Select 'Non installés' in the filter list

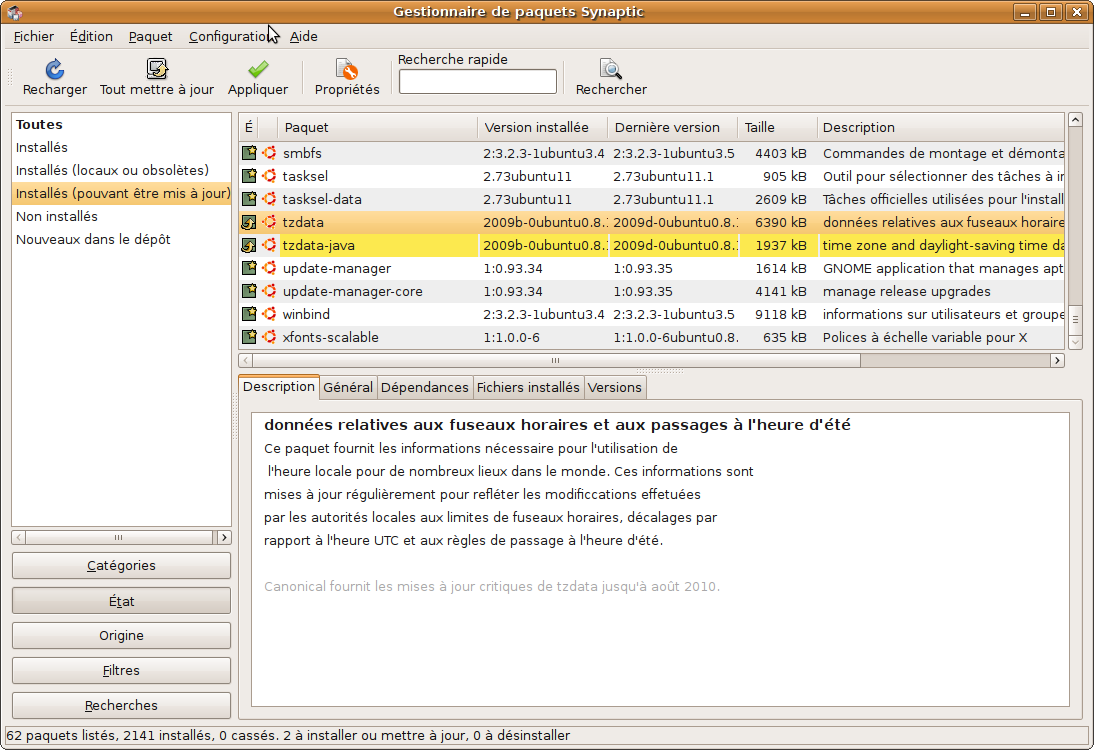point(56,216)
